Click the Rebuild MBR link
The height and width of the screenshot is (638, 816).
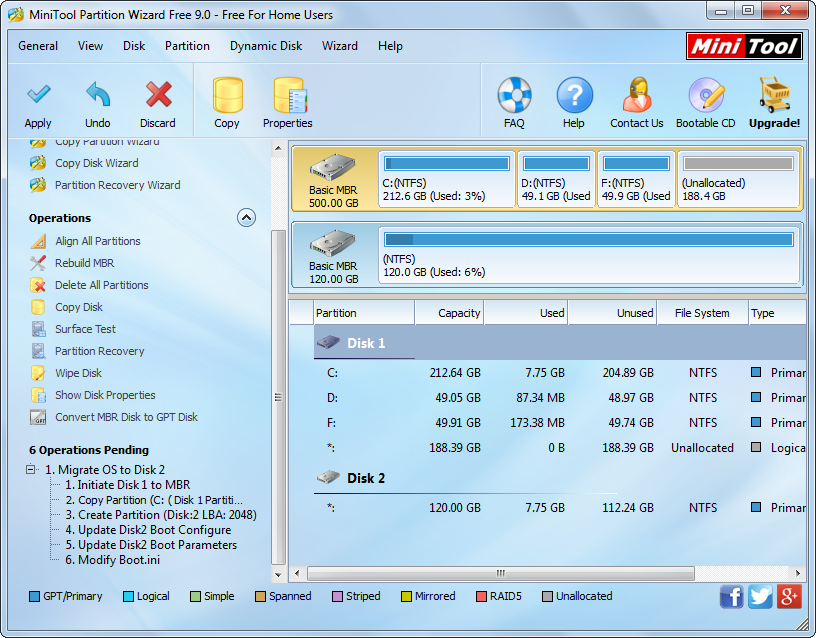click(85, 263)
